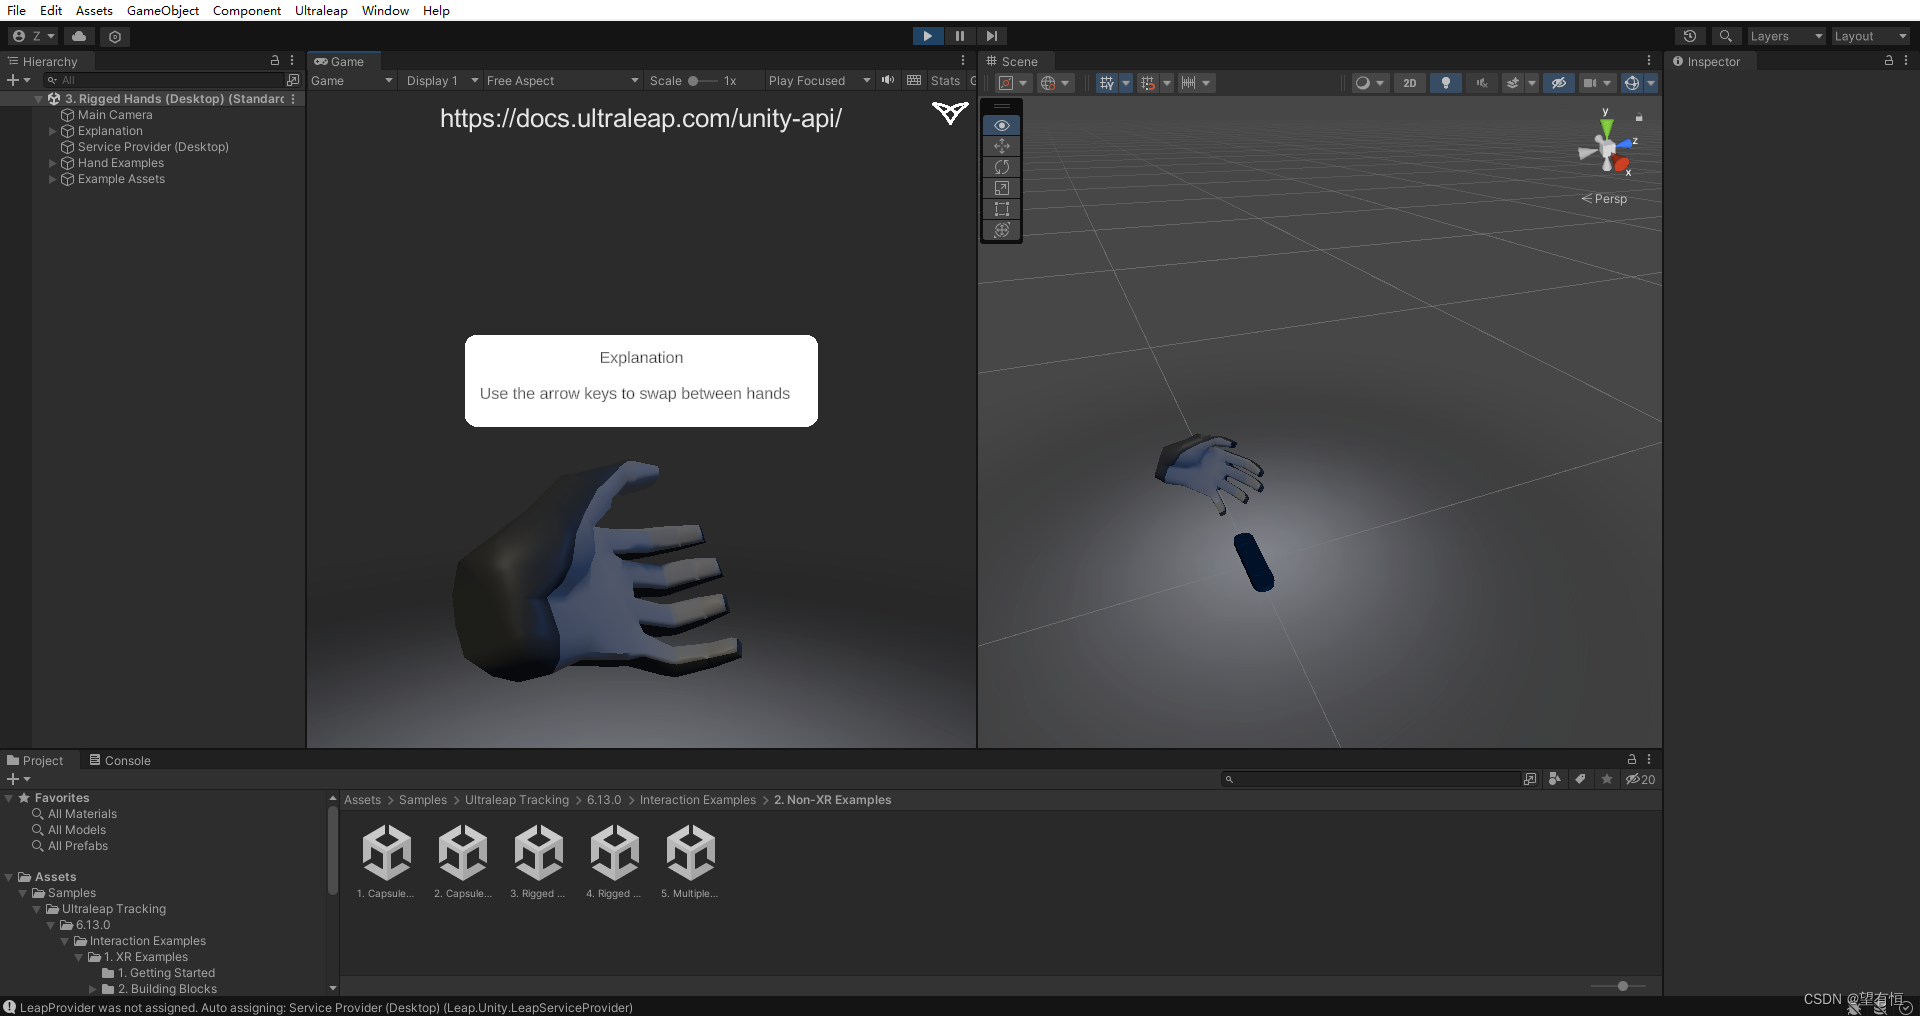This screenshot has height=1016, width=1920.
Task: Open the Free Aspect dropdown
Action: [x=562, y=81]
